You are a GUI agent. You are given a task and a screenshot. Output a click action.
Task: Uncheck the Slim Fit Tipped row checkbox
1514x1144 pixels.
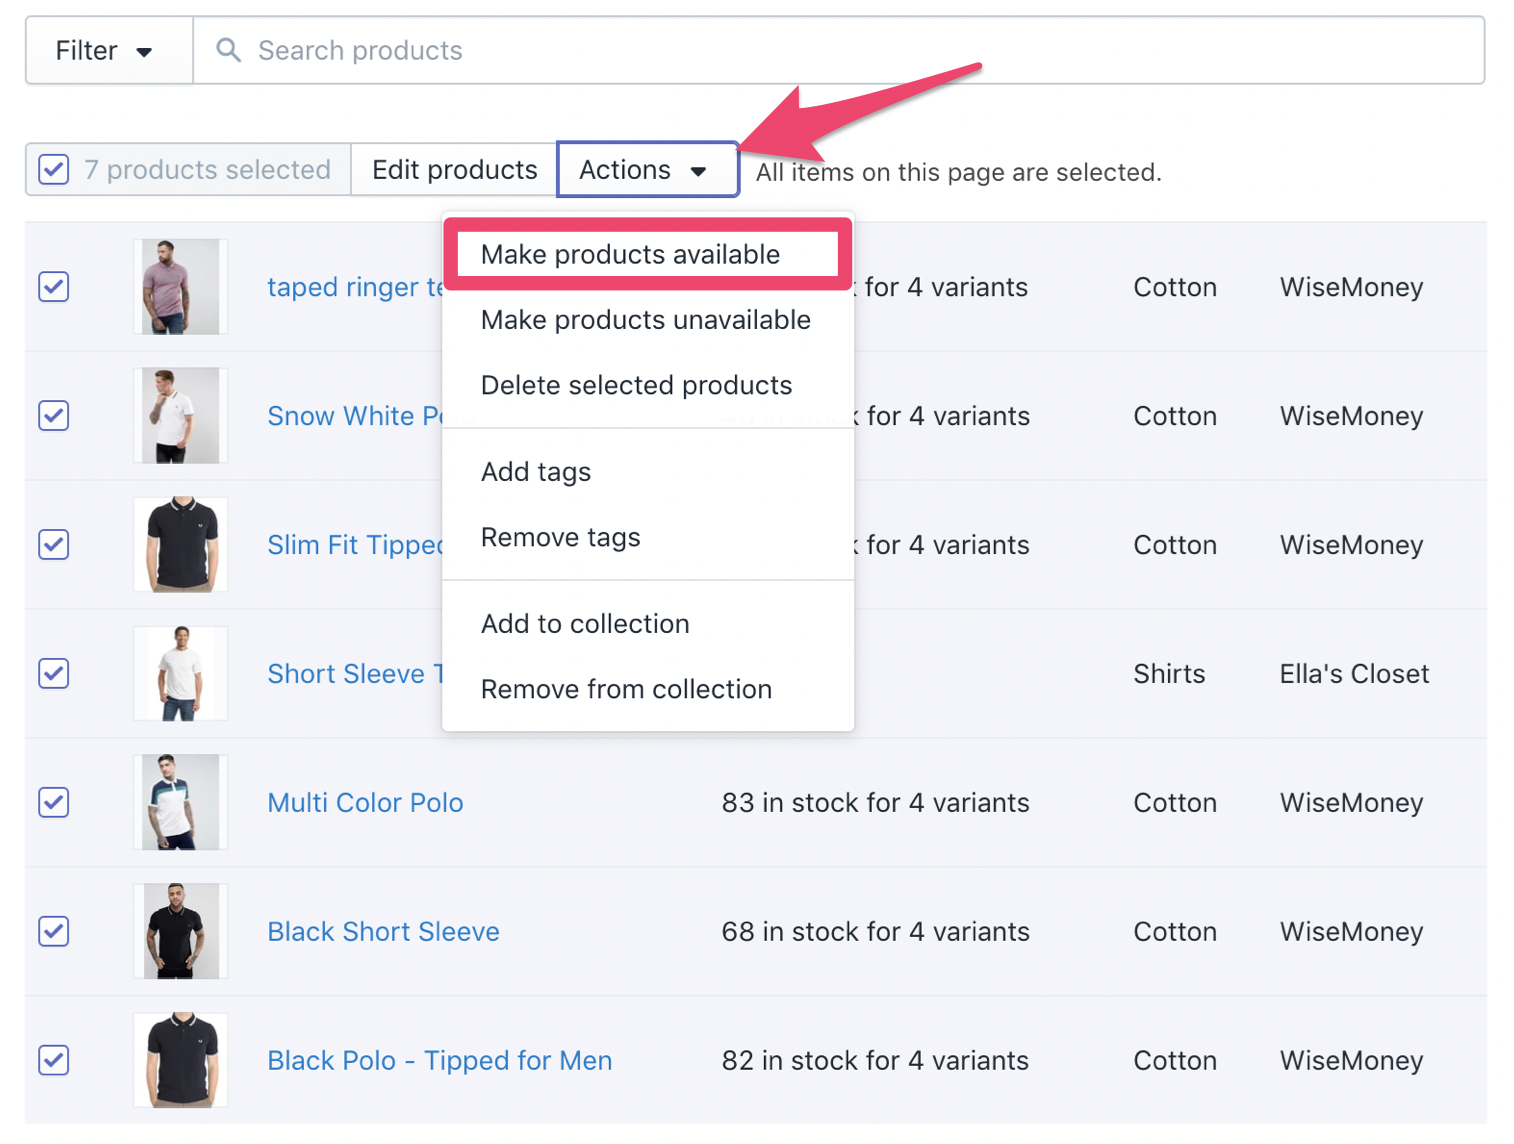(54, 545)
